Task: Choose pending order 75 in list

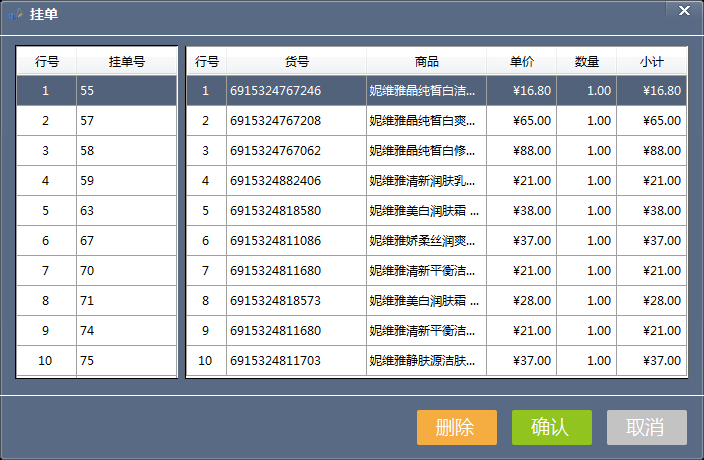Action: [x=126, y=361]
